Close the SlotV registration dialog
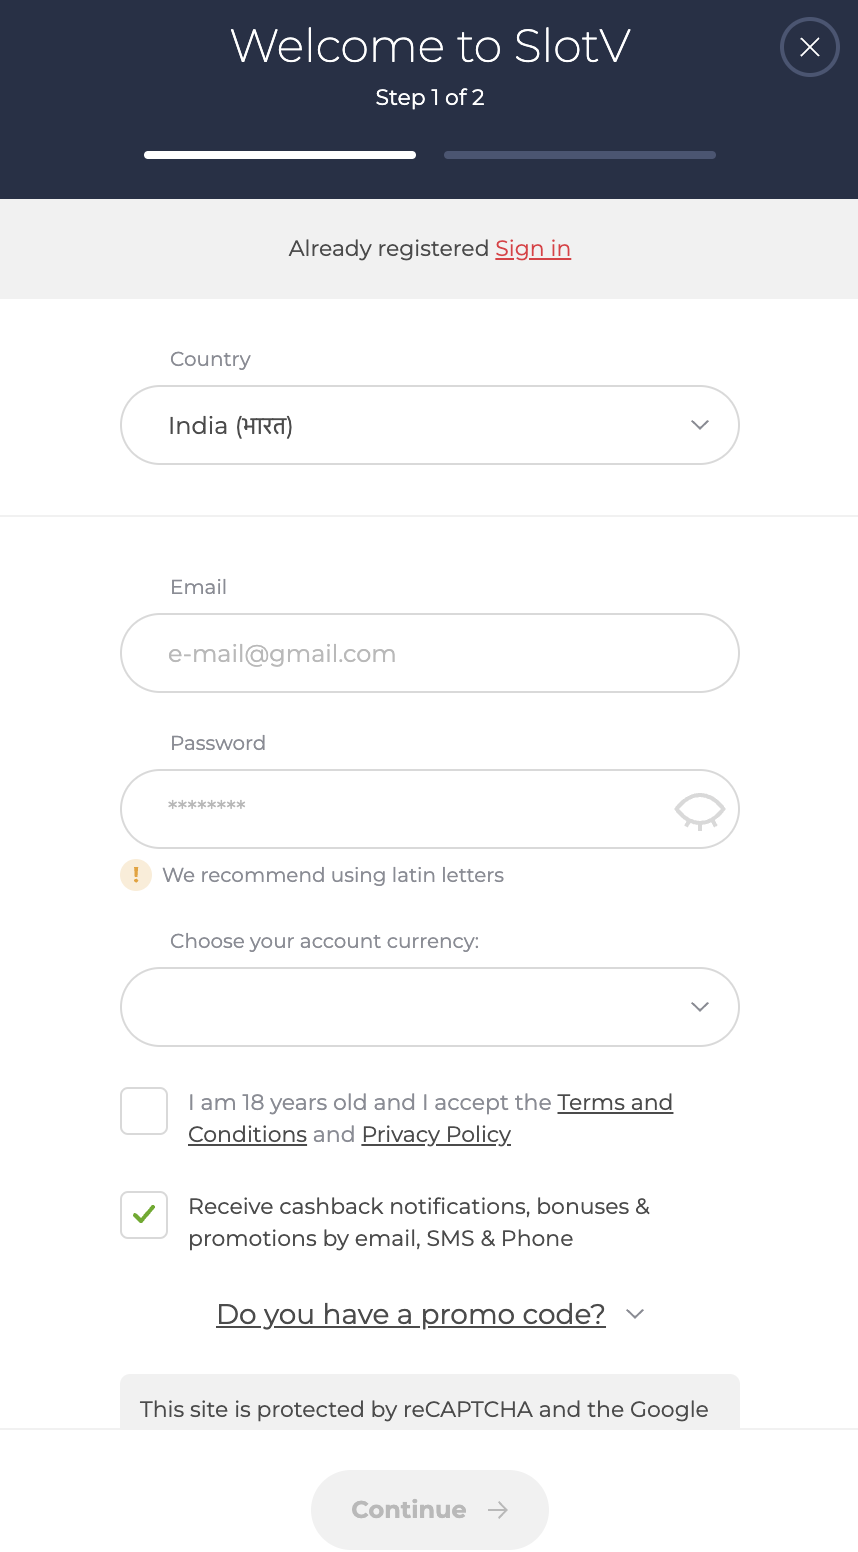Image resolution: width=858 pixels, height=1552 pixels. [x=809, y=47]
